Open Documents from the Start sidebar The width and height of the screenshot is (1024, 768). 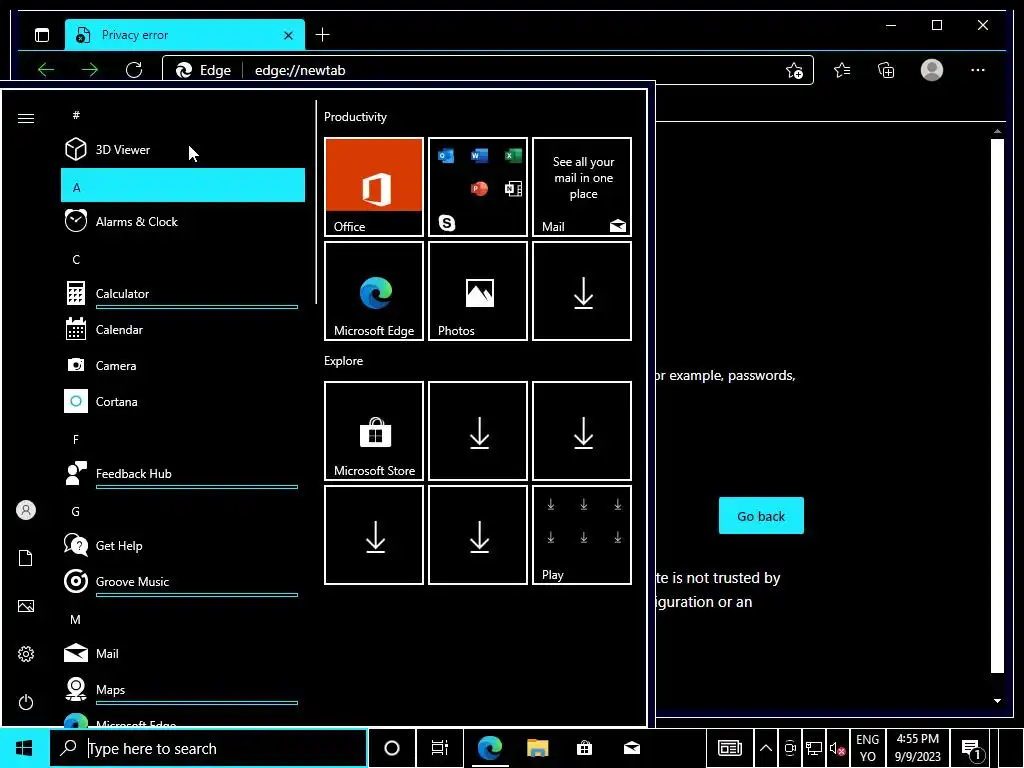26,558
